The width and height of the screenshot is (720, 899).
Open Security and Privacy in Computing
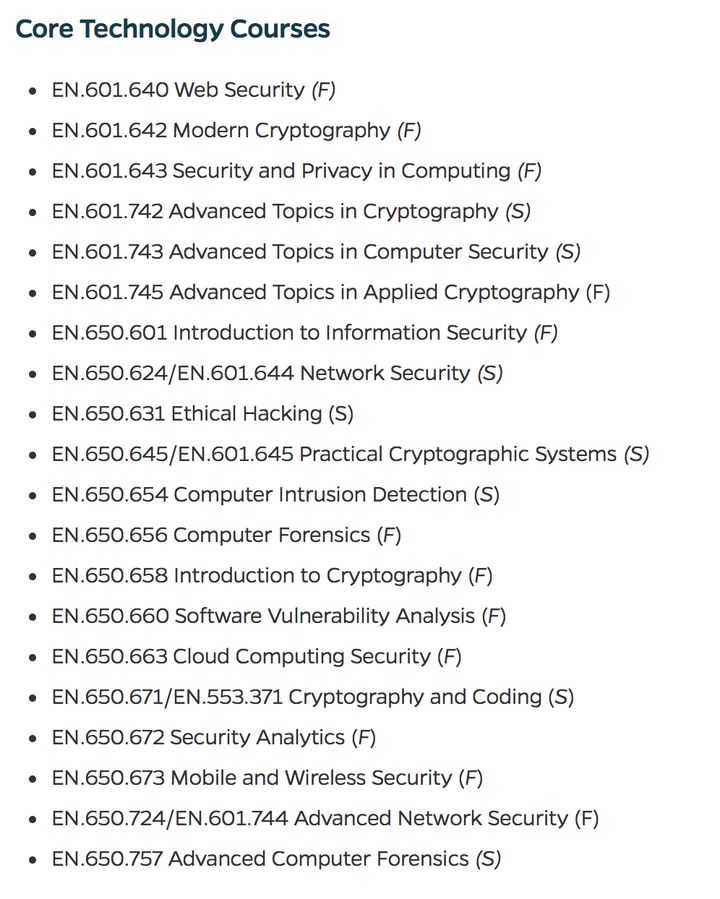tap(296, 171)
